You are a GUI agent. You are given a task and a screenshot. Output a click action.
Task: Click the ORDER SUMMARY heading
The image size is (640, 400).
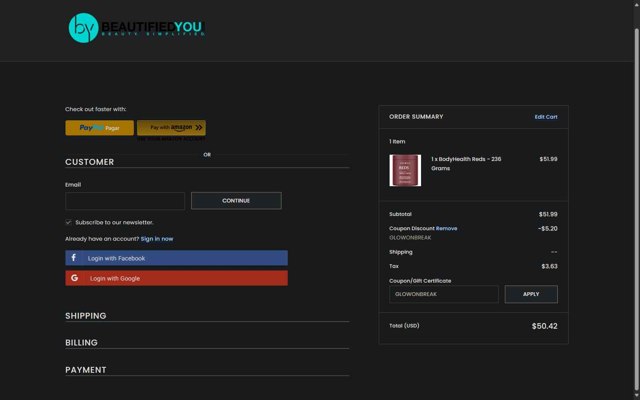(x=416, y=117)
